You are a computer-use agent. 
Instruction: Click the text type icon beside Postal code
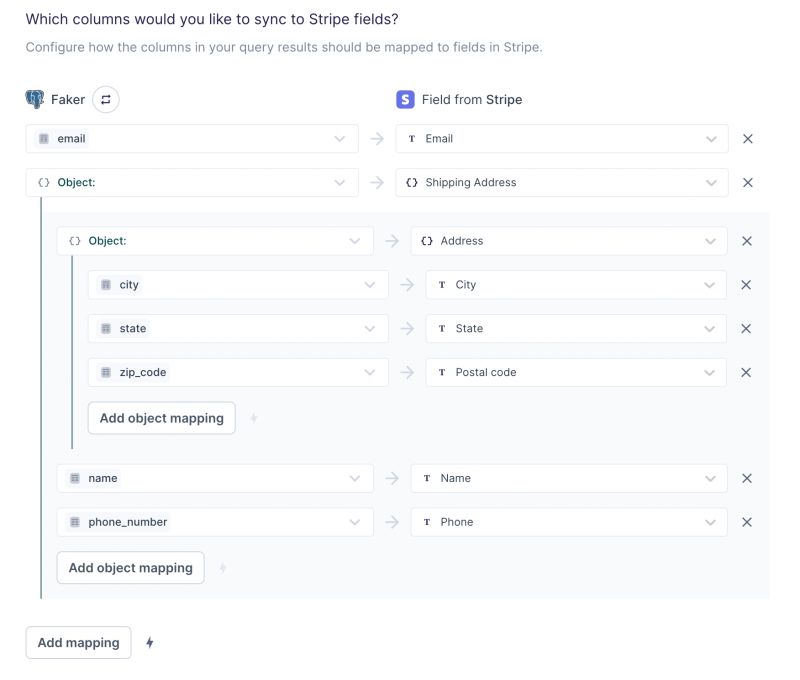pyautogui.click(x=442, y=373)
